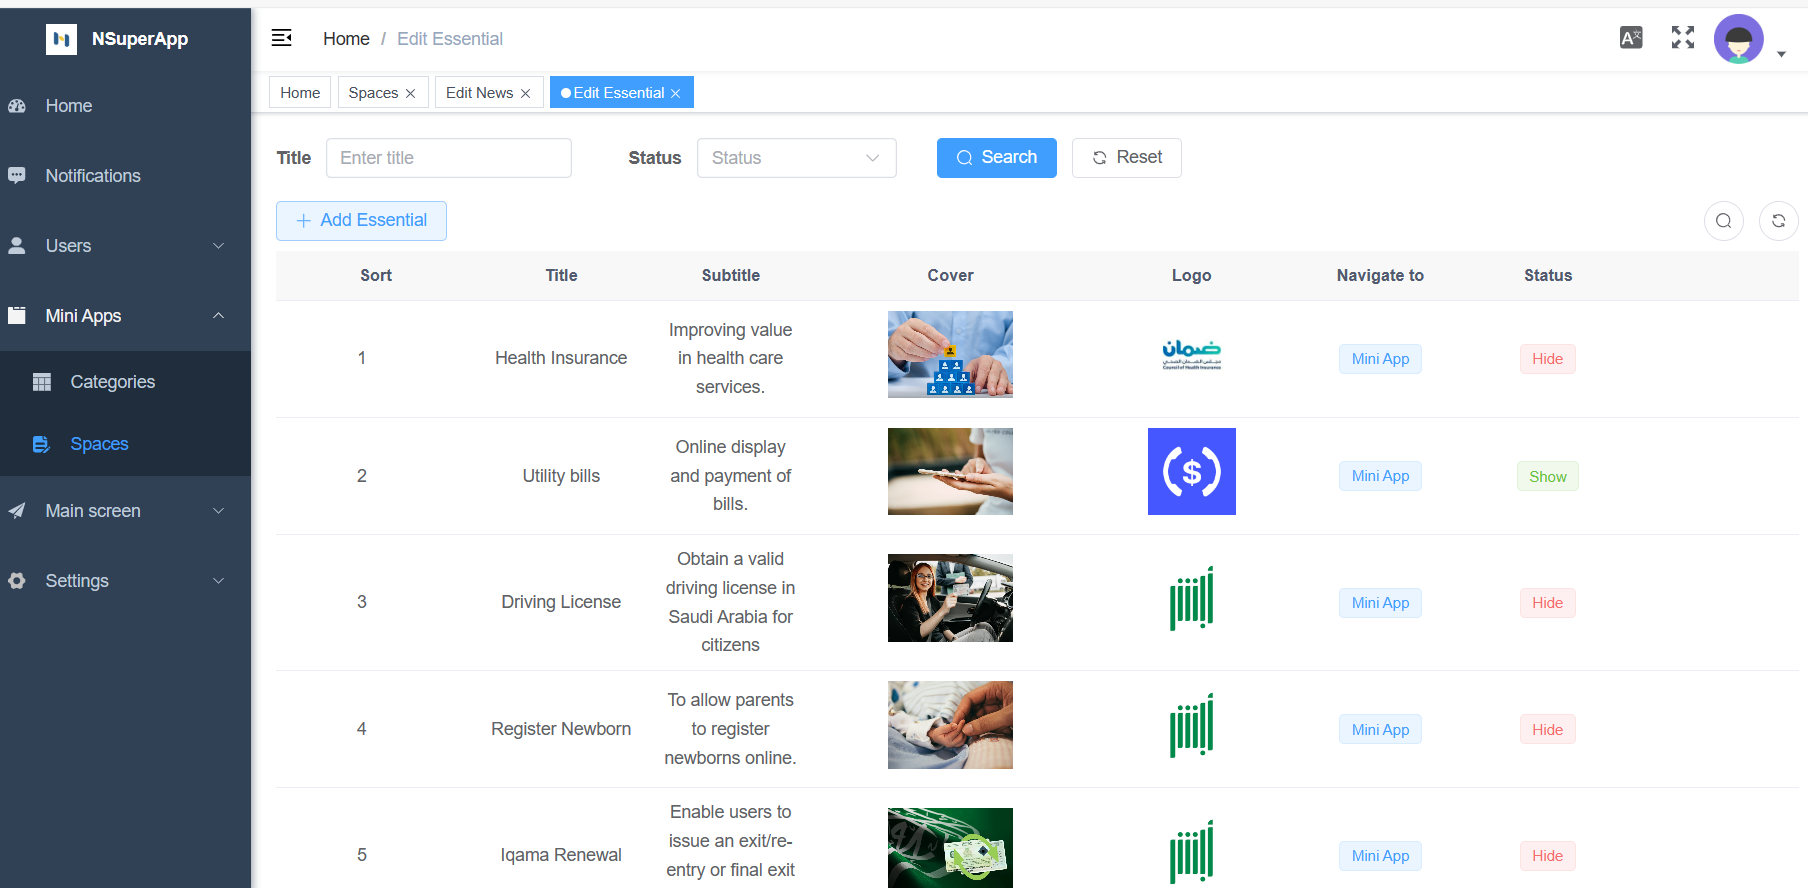
Task: Close the Edit Essential tab
Action: (x=676, y=93)
